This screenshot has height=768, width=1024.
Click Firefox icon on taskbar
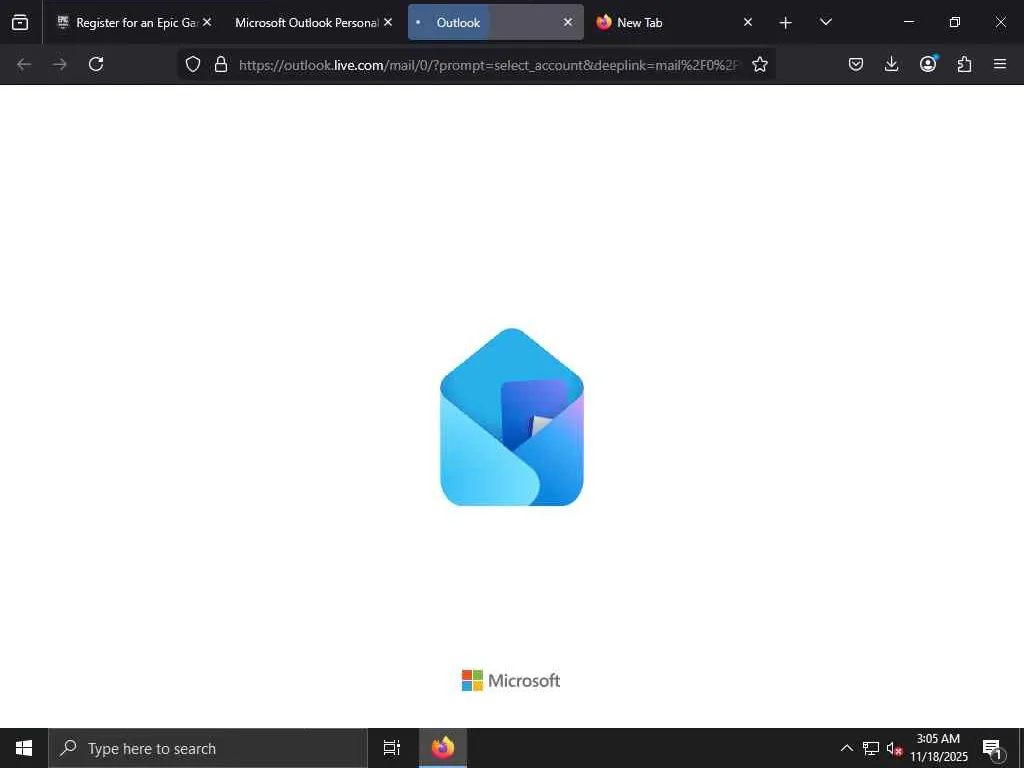coord(443,748)
